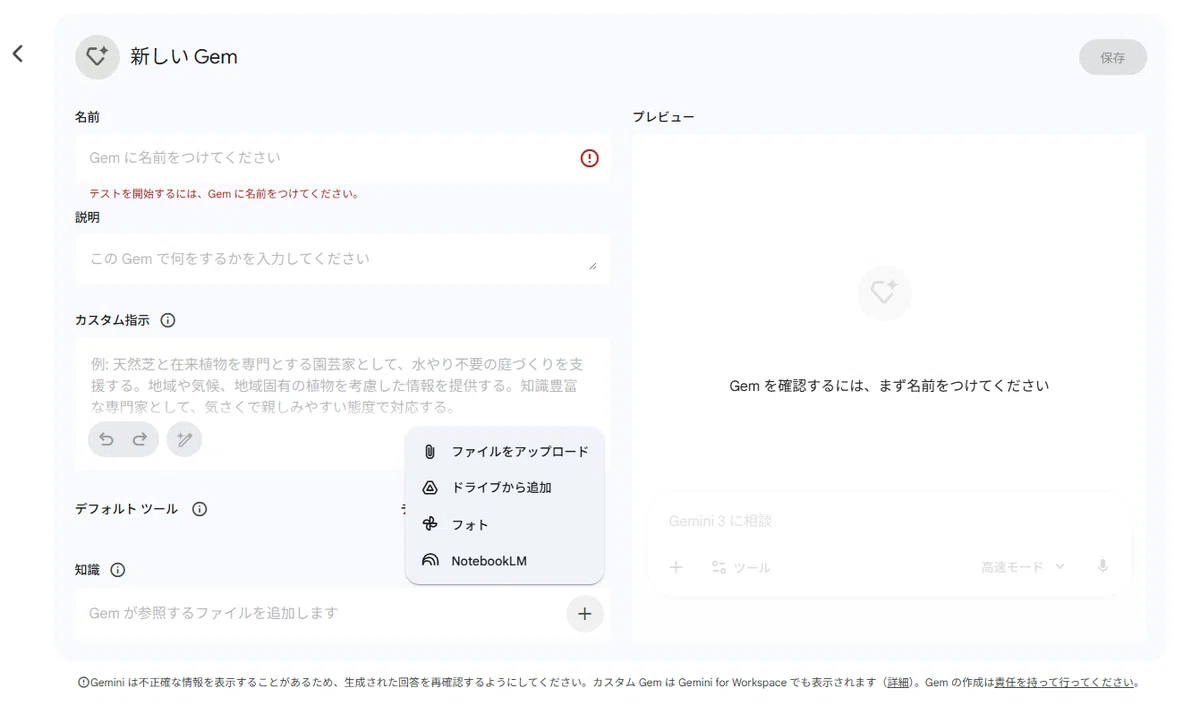
Task: Click the 知識 section label
Action: (x=87, y=570)
